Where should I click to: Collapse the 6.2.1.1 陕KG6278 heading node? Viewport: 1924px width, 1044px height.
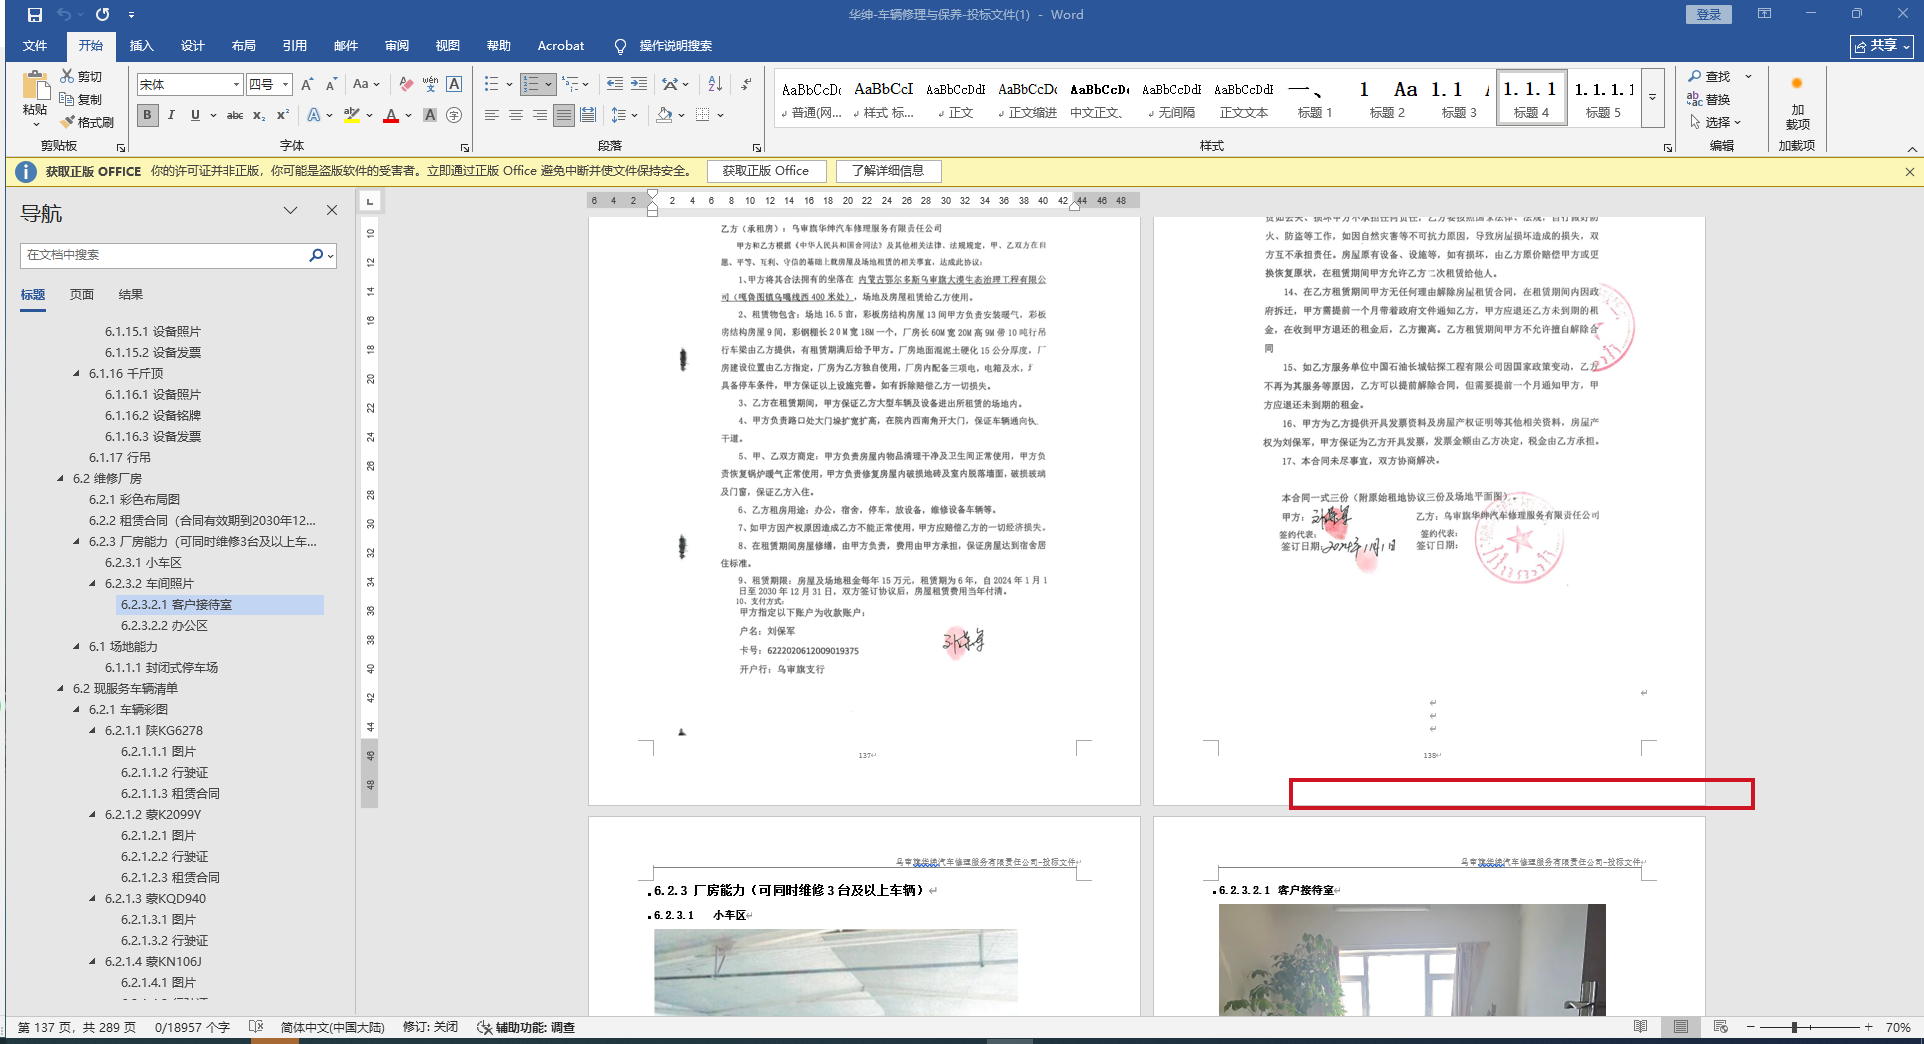pyautogui.click(x=93, y=731)
